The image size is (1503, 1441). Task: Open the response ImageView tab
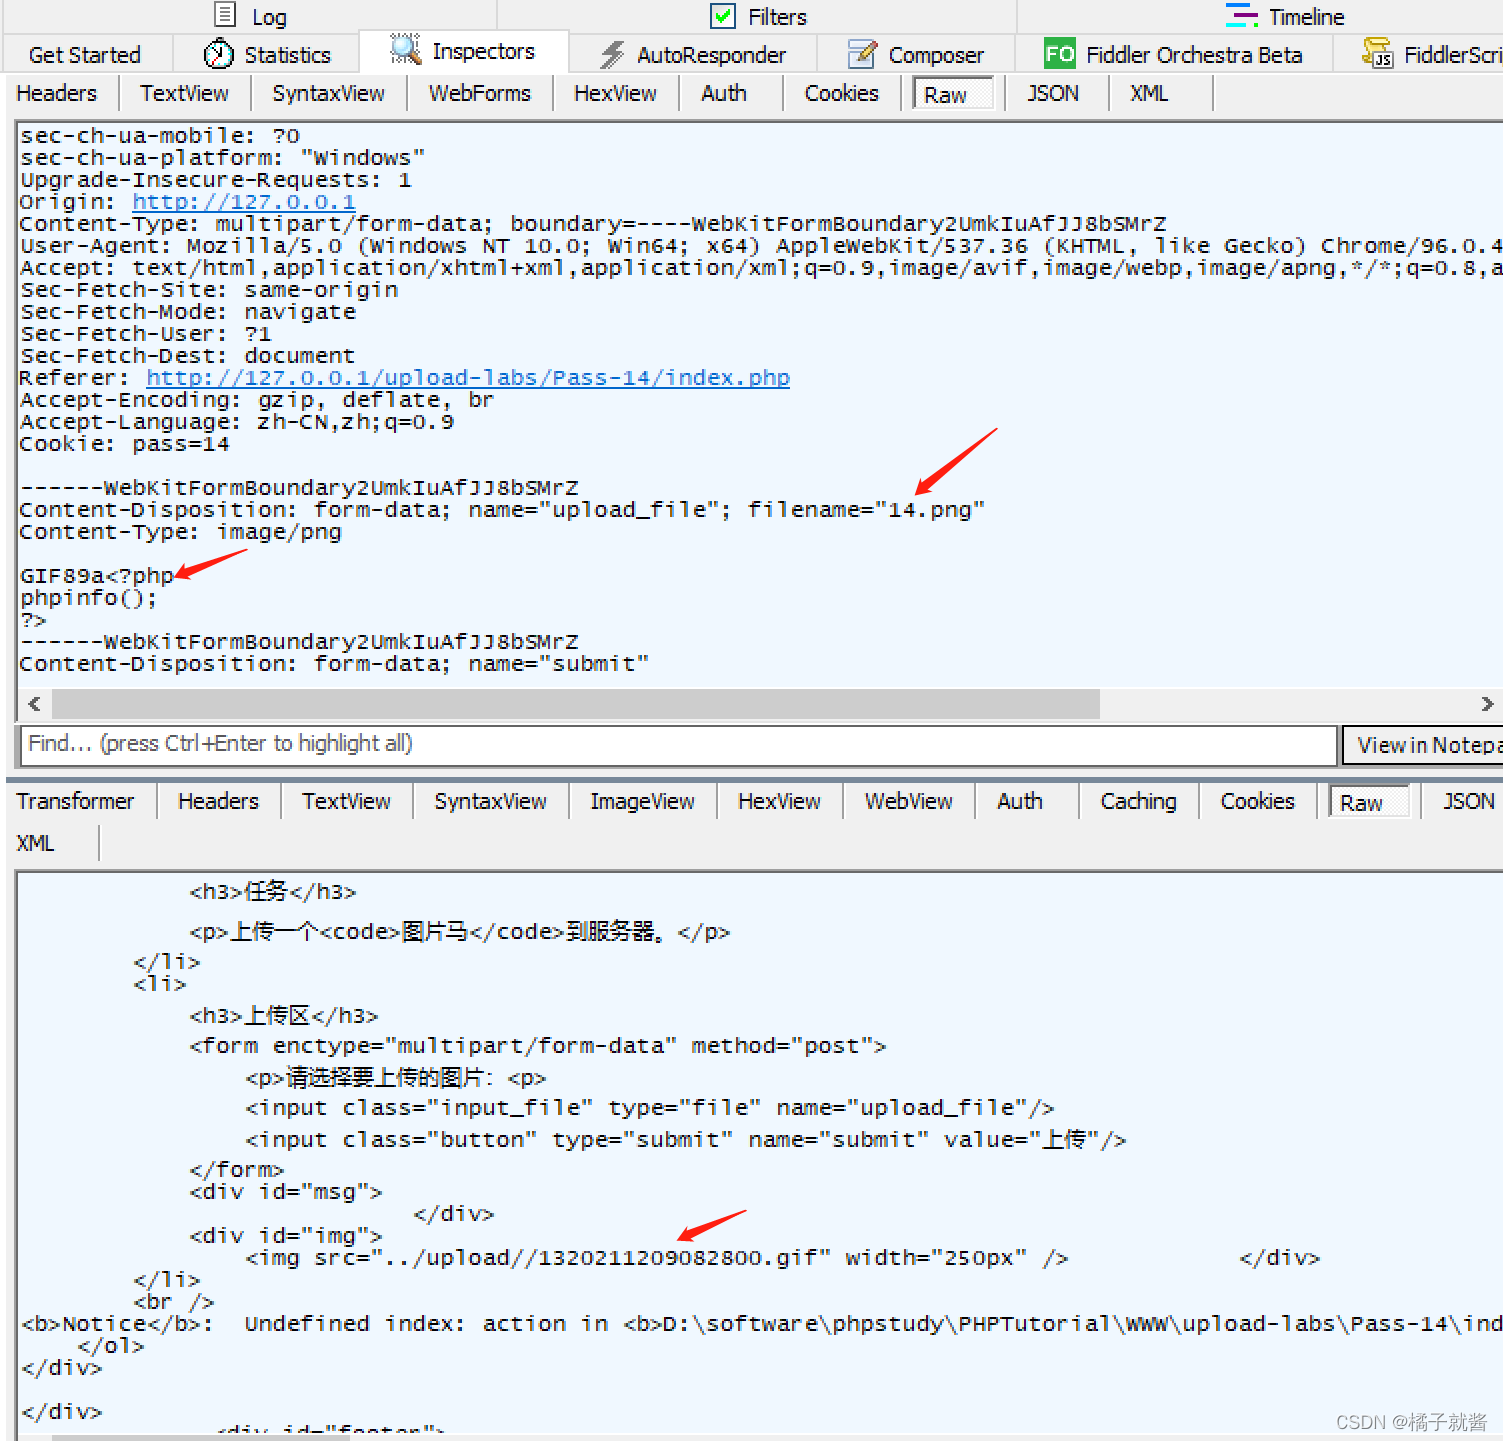642,801
